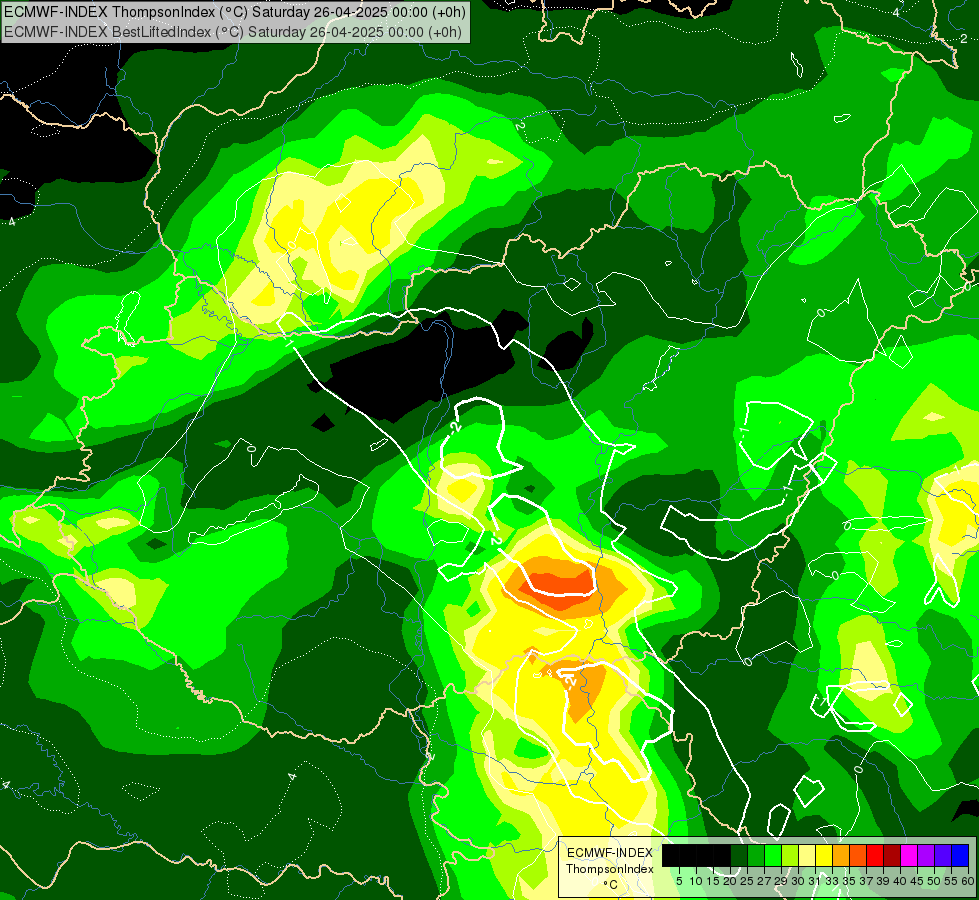Click the legend tick value 15
The image size is (979, 900).
(713, 881)
